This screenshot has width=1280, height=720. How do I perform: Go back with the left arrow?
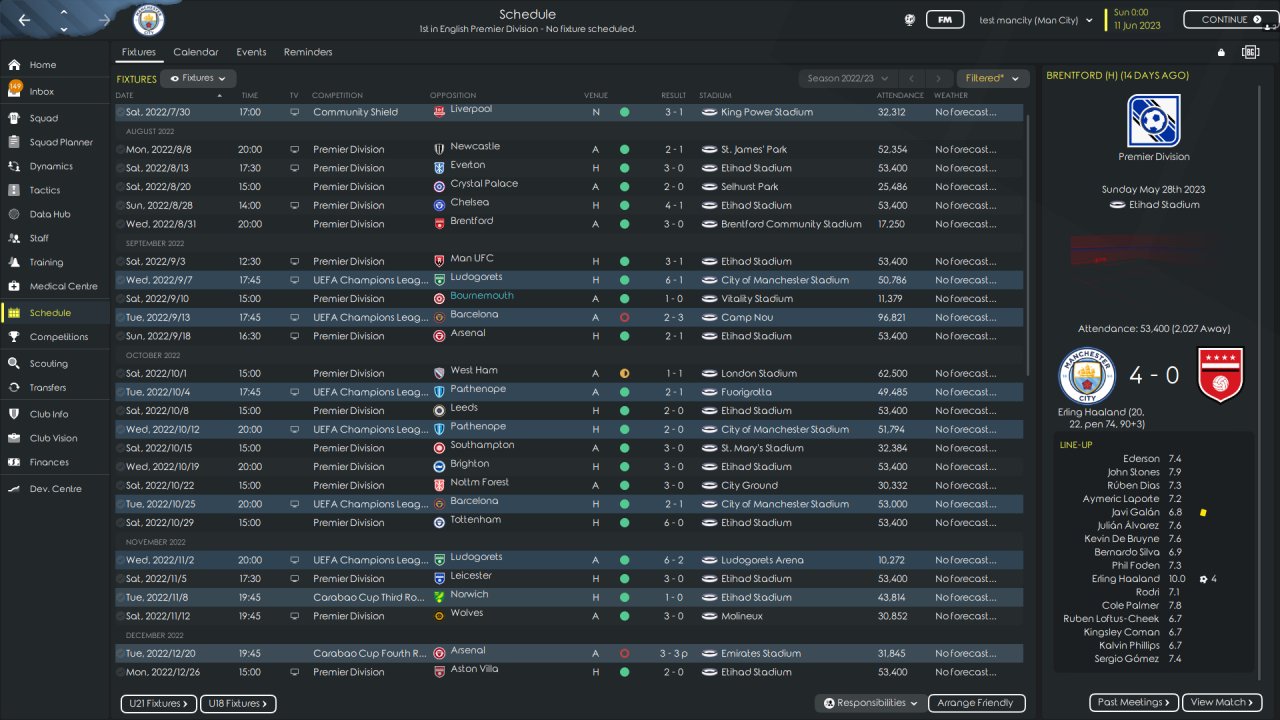tap(24, 20)
